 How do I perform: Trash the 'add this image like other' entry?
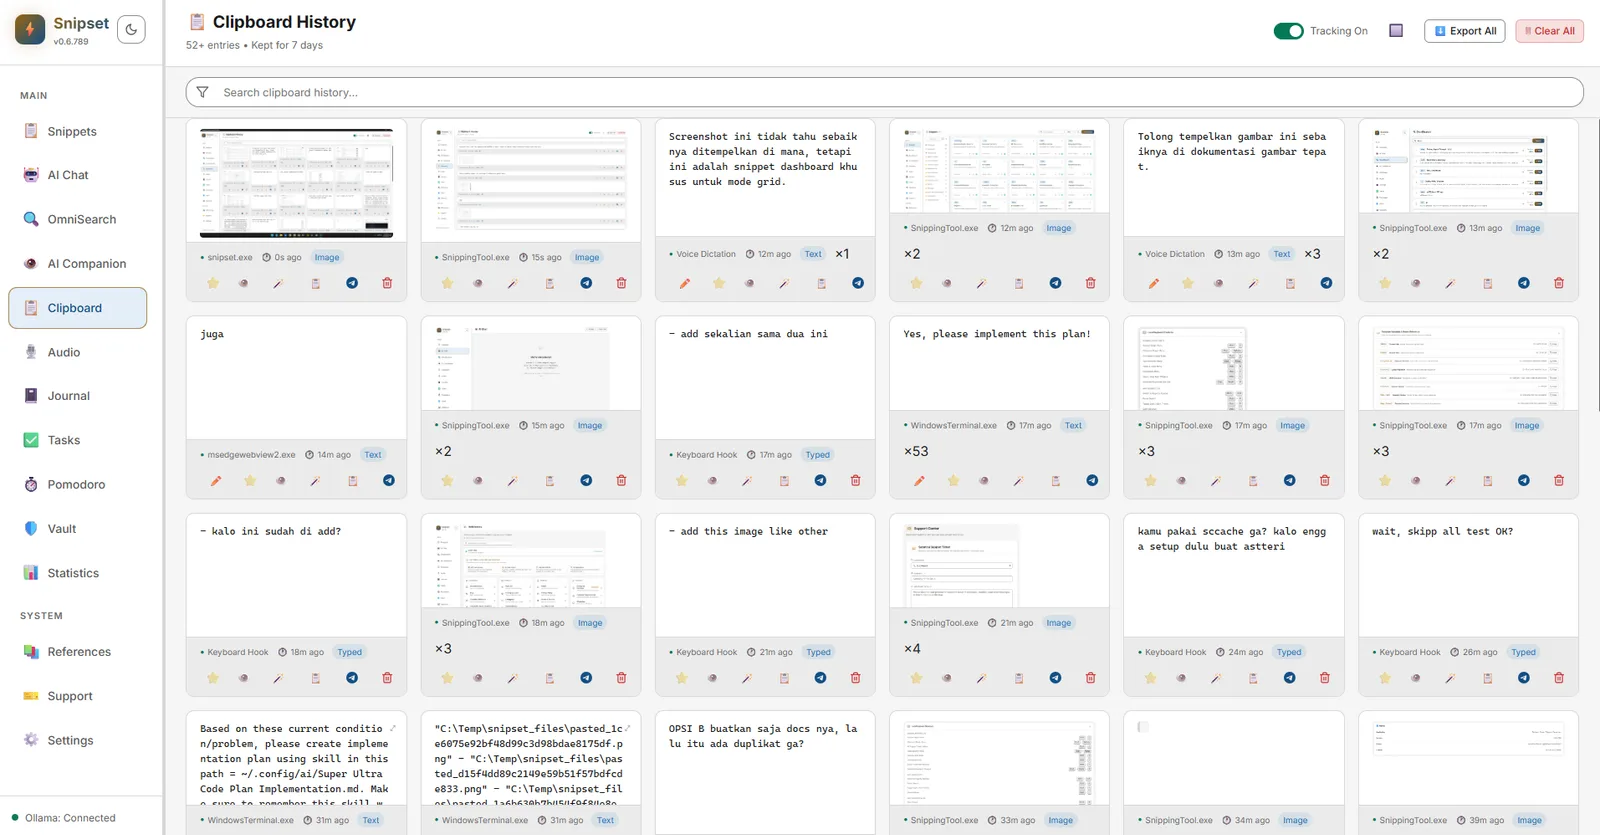pos(855,678)
